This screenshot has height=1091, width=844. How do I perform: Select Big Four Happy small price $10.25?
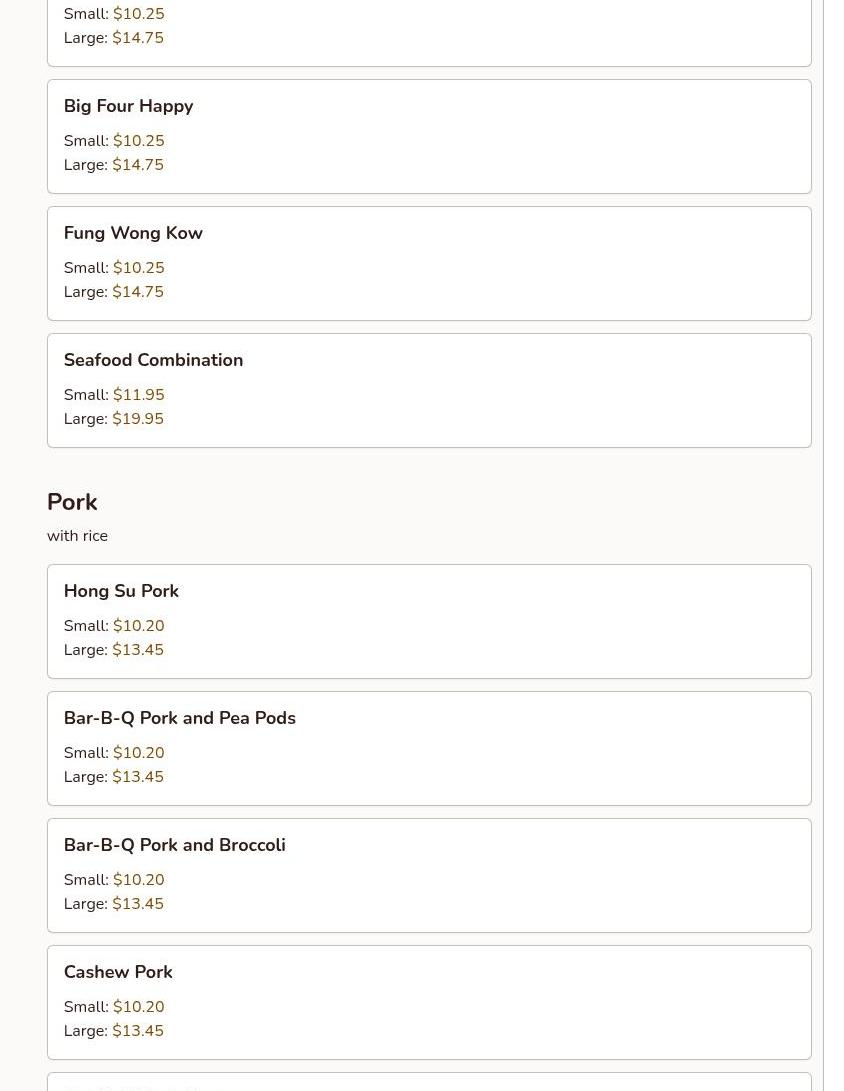(x=138, y=141)
